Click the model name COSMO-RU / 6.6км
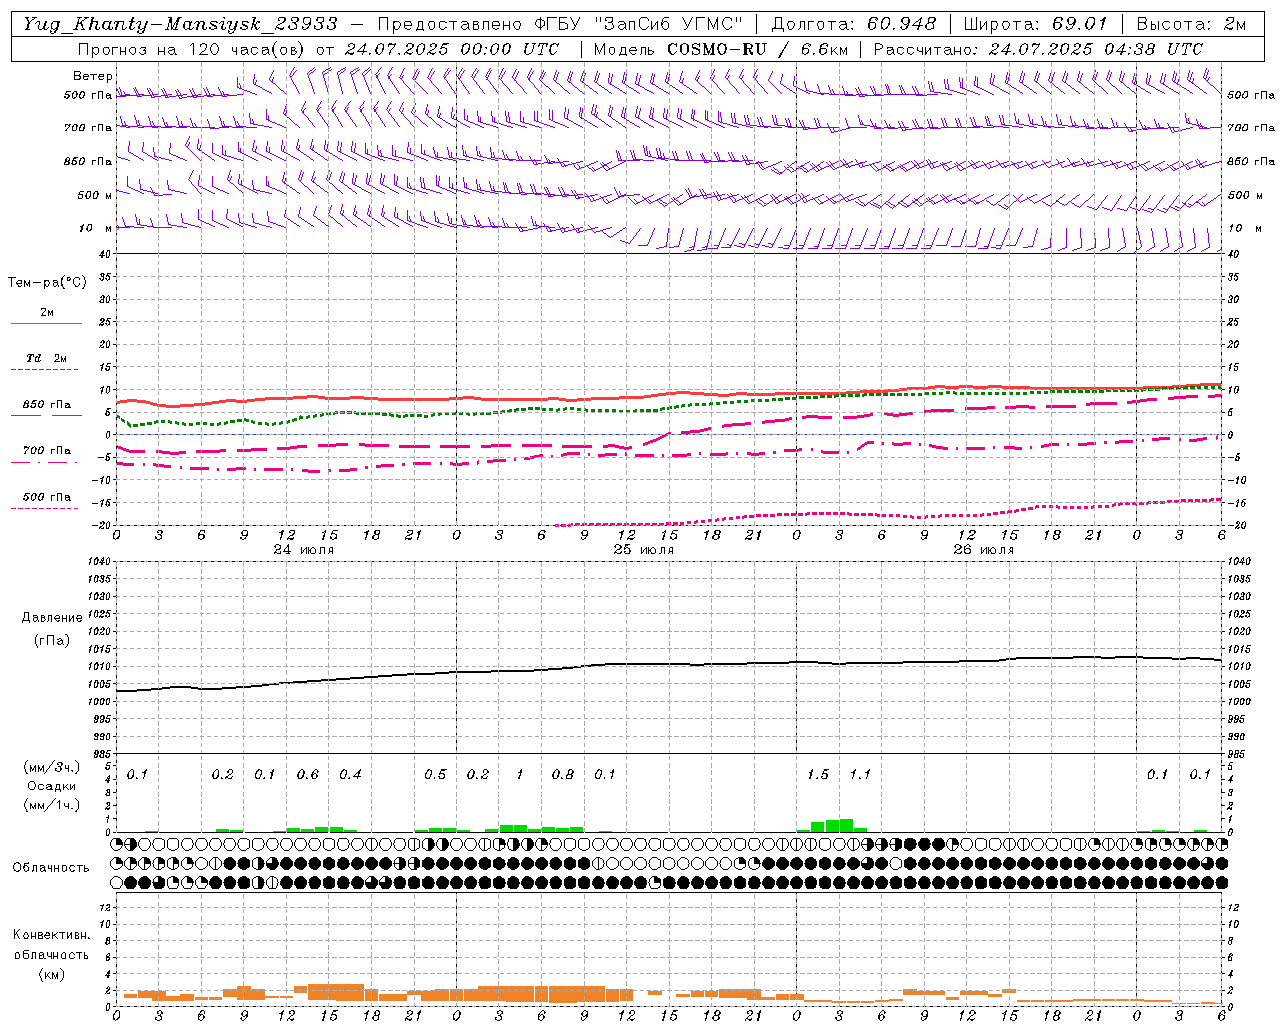The image size is (1280, 1024). point(758,49)
